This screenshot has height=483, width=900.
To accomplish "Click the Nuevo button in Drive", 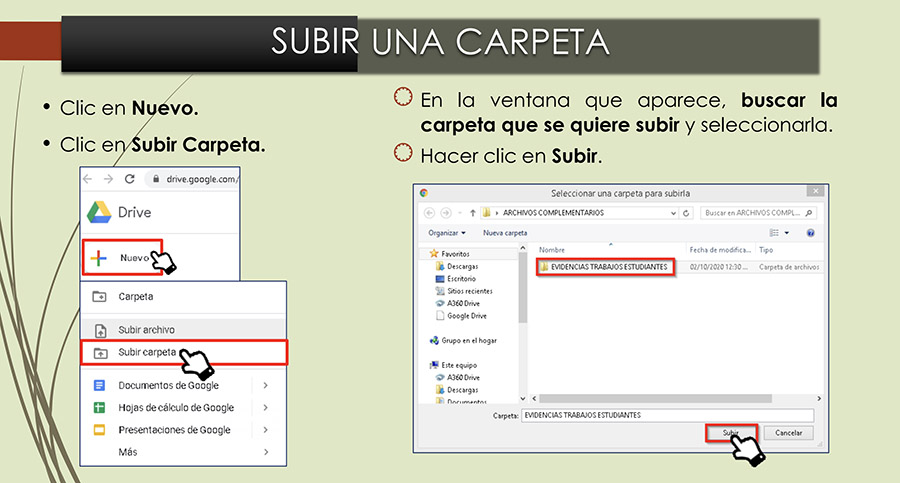I will point(123,257).
